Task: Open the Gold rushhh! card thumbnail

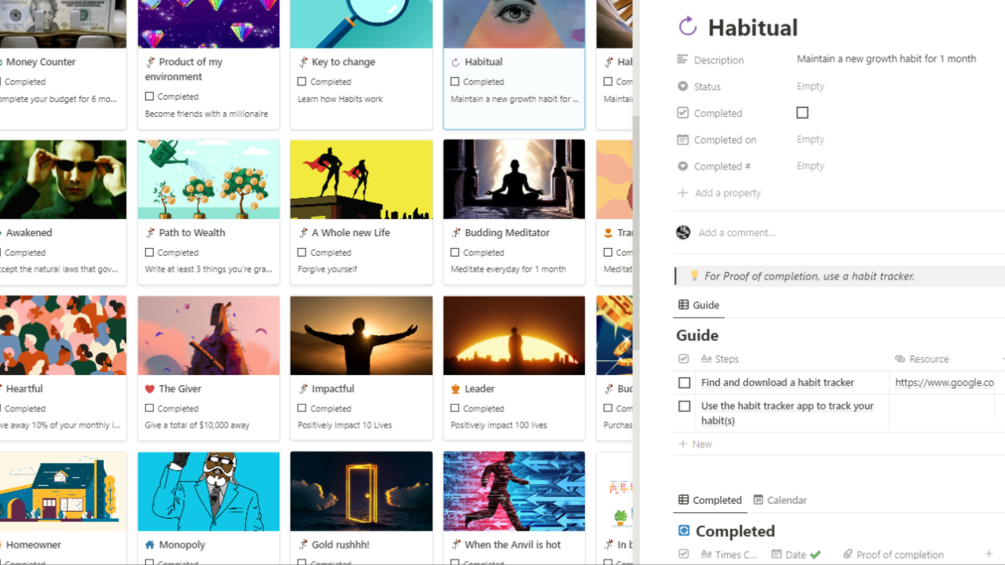Action: [x=361, y=491]
